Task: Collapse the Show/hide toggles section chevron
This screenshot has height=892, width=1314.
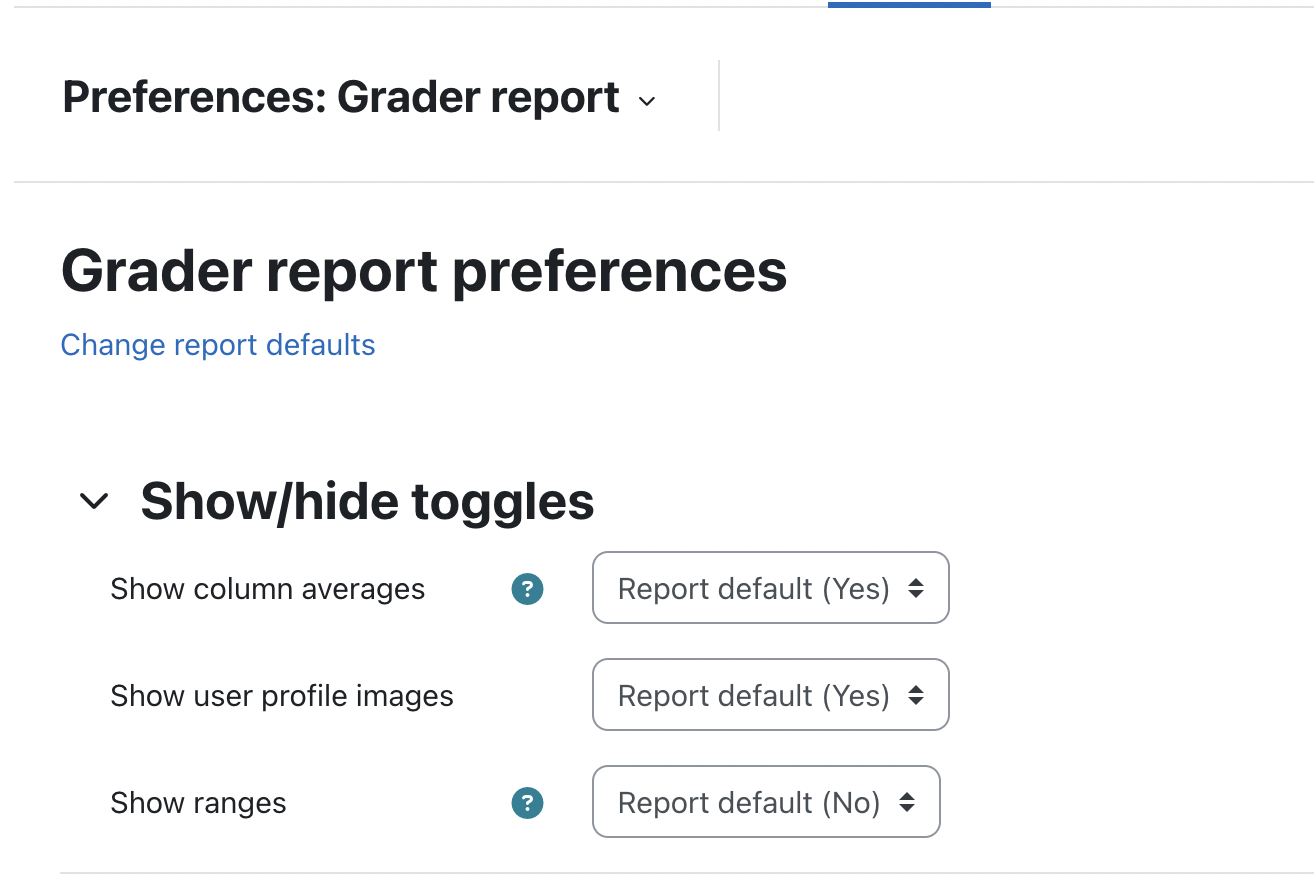Action: 94,501
